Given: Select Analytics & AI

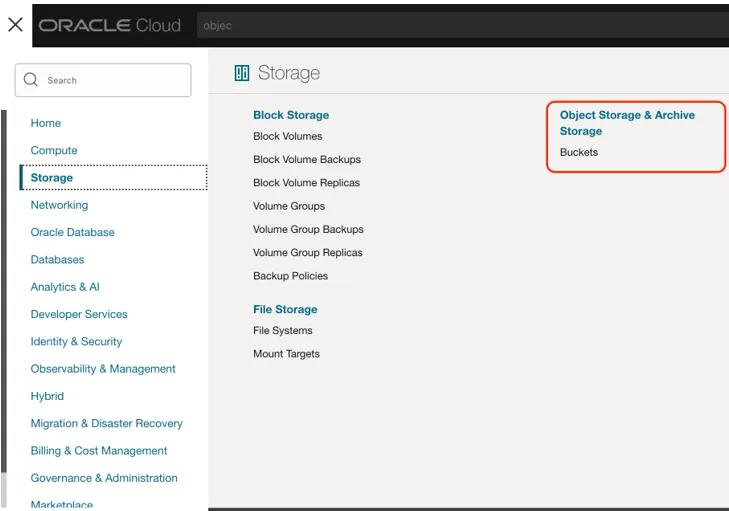Looking at the screenshot, I should click(x=65, y=287).
